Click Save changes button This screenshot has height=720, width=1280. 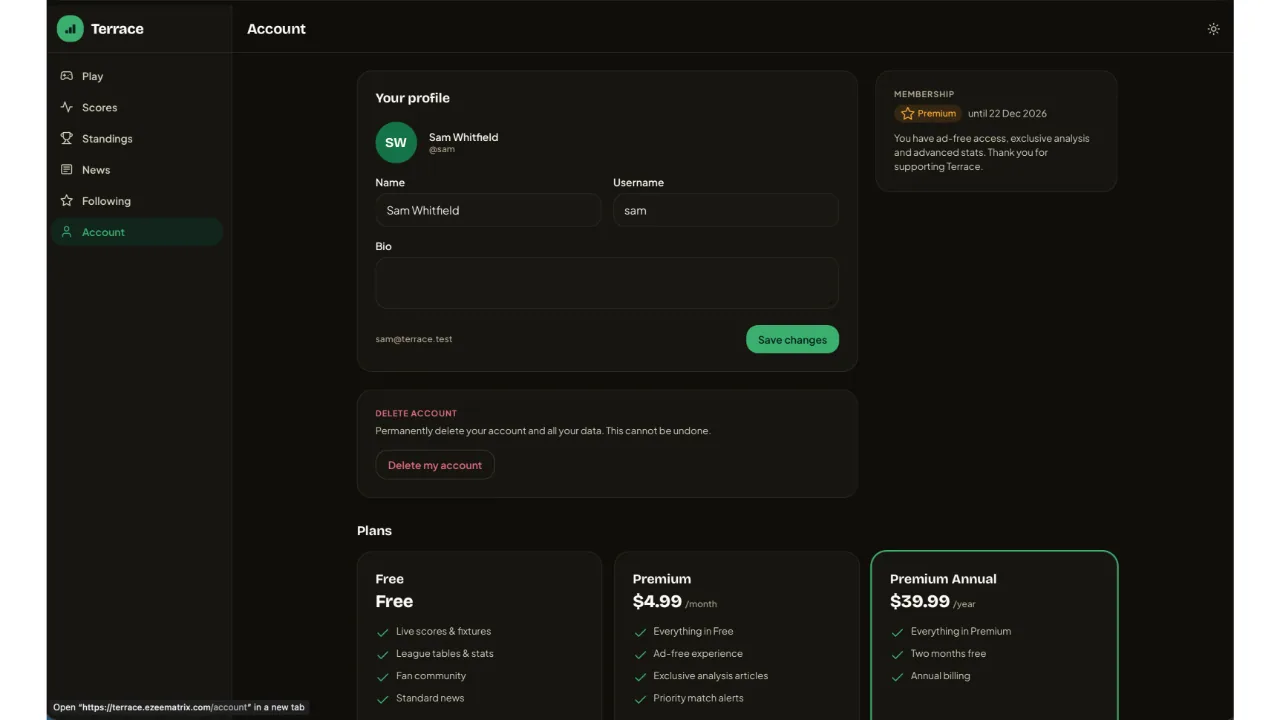coord(792,340)
